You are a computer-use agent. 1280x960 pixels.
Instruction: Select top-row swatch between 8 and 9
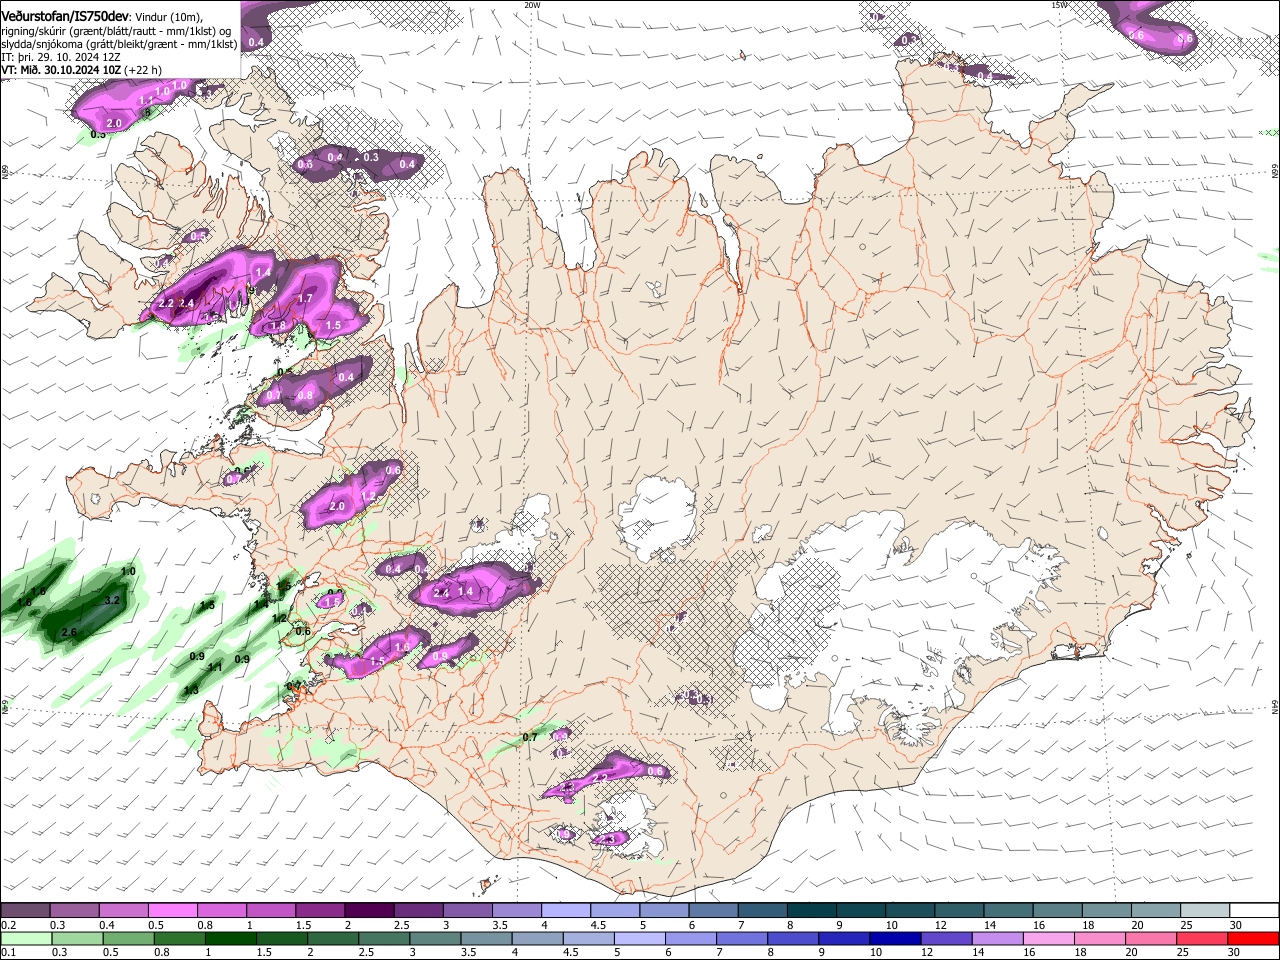(812, 911)
